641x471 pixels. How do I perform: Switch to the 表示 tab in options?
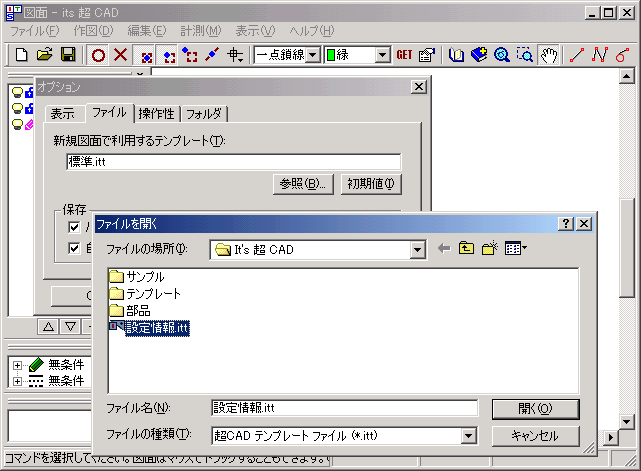[x=63, y=114]
